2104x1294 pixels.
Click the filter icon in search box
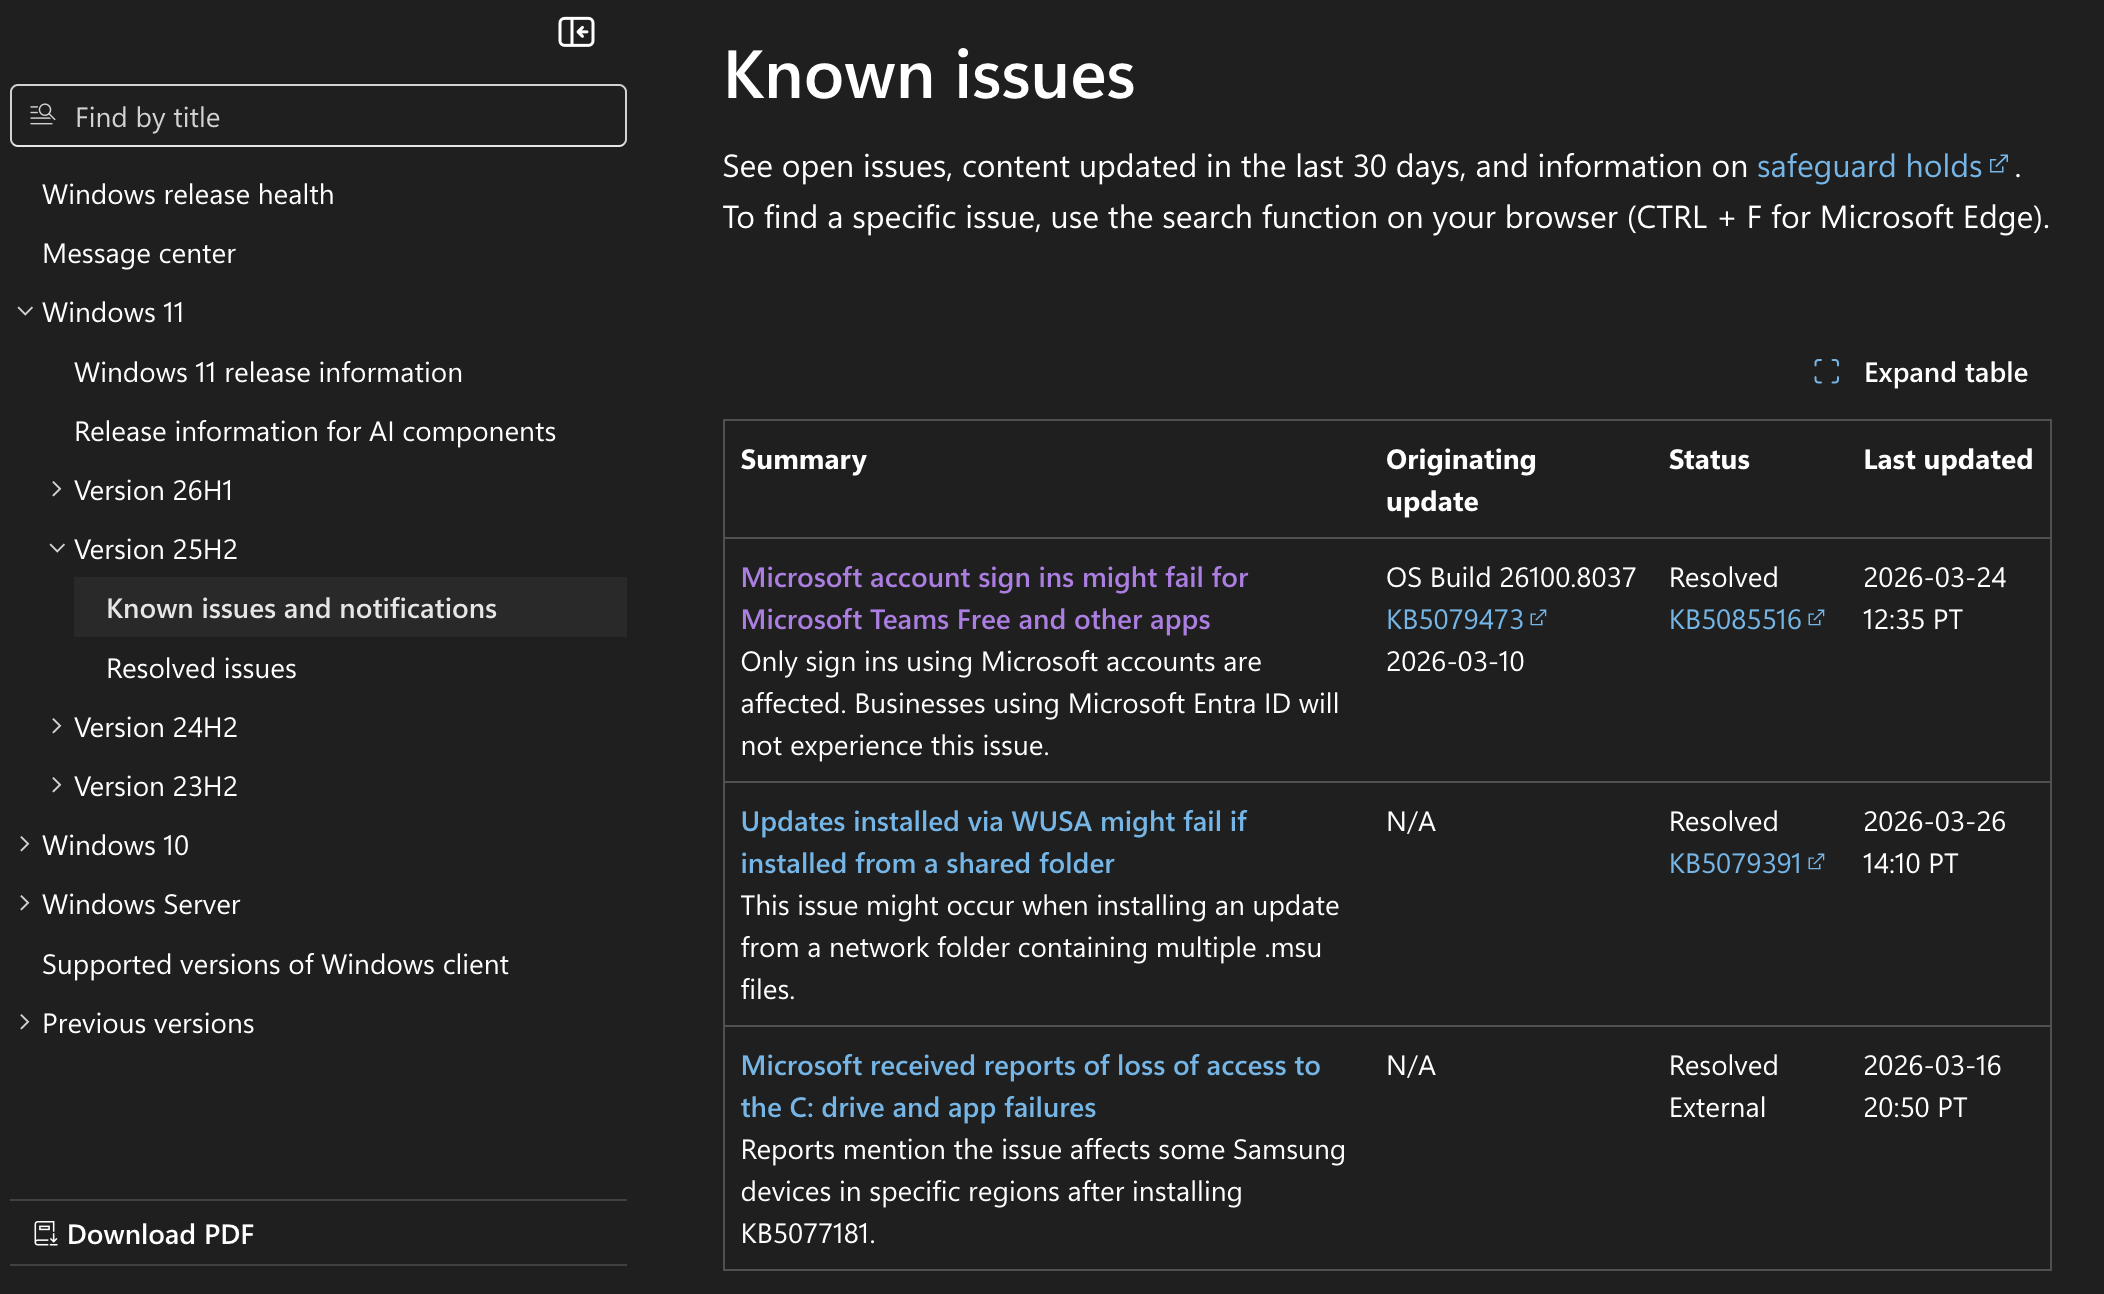[x=42, y=115]
